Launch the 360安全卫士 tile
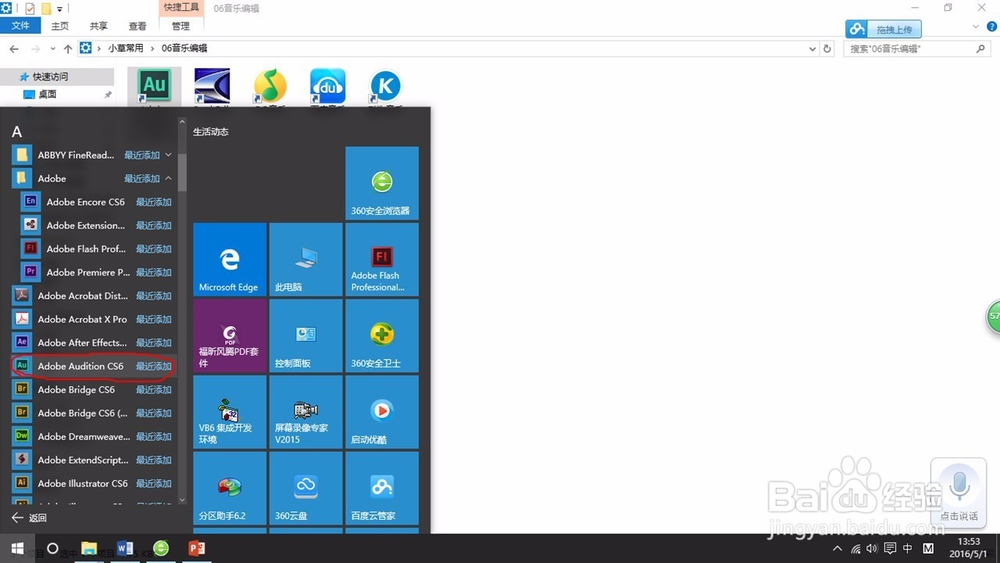Screen dimensions: 1000x563 [x=382, y=335]
